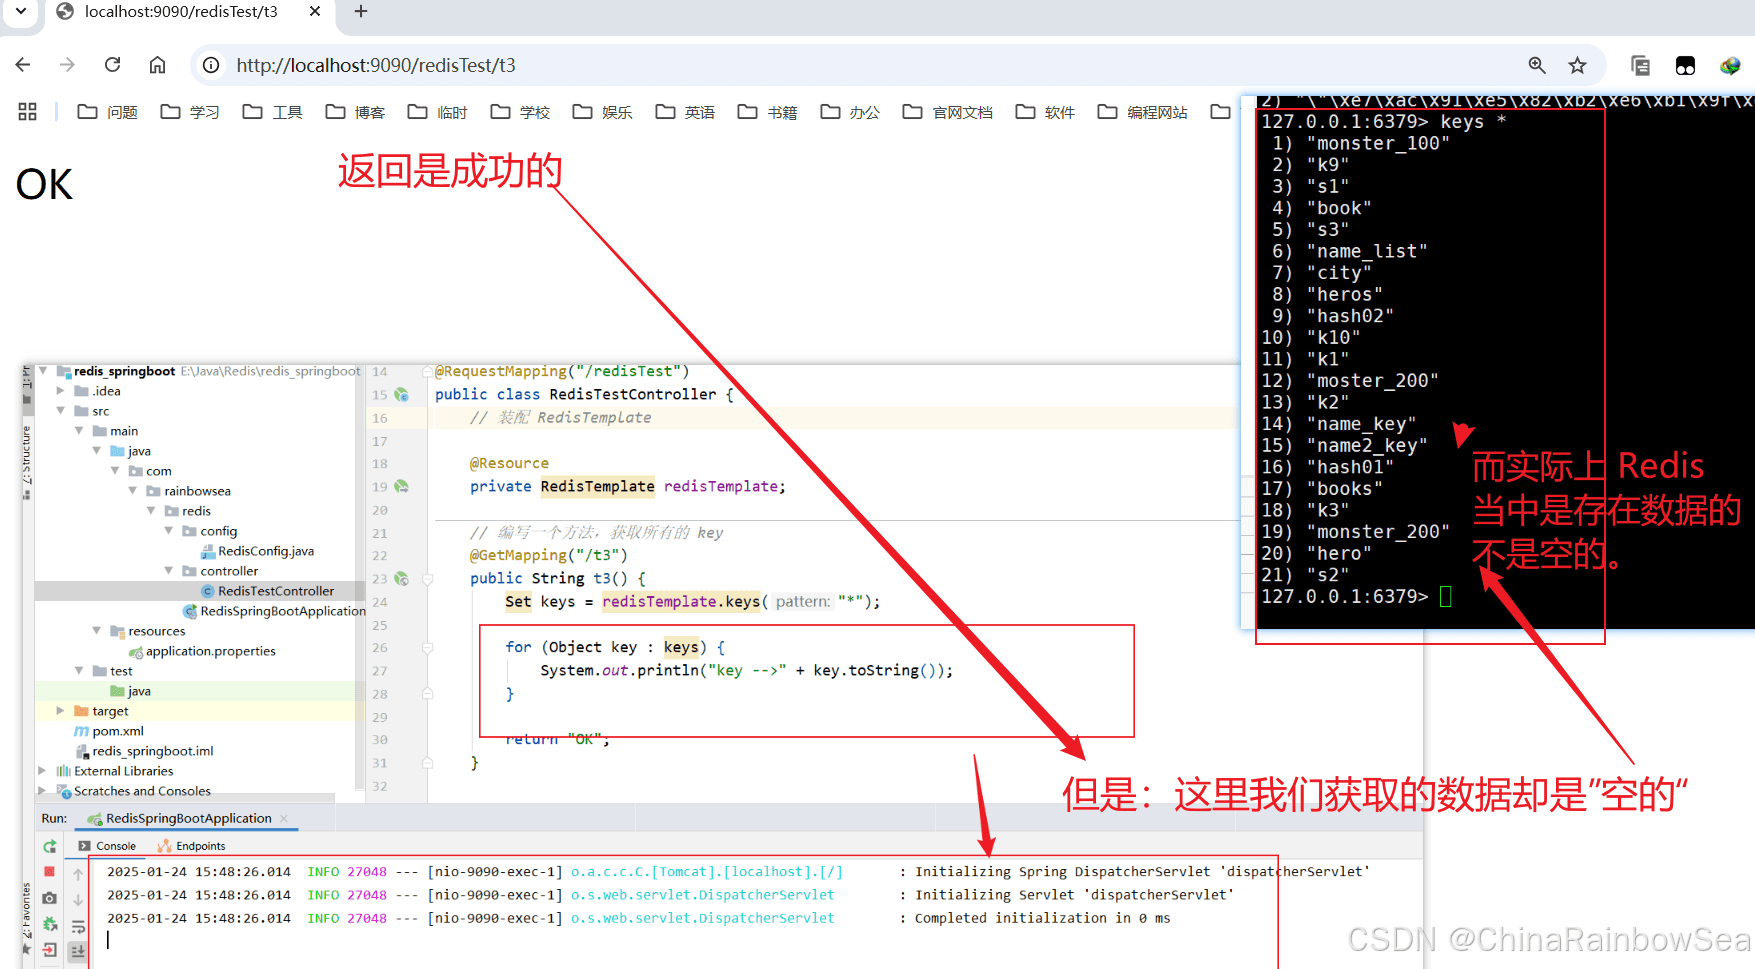Image resolution: width=1755 pixels, height=969 pixels.
Task: Go back with the browser back arrow
Action: point(23,65)
